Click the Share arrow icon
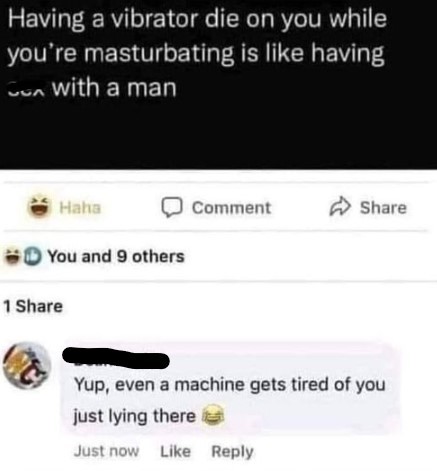Screen dimensions: 437x471 tap(340, 207)
